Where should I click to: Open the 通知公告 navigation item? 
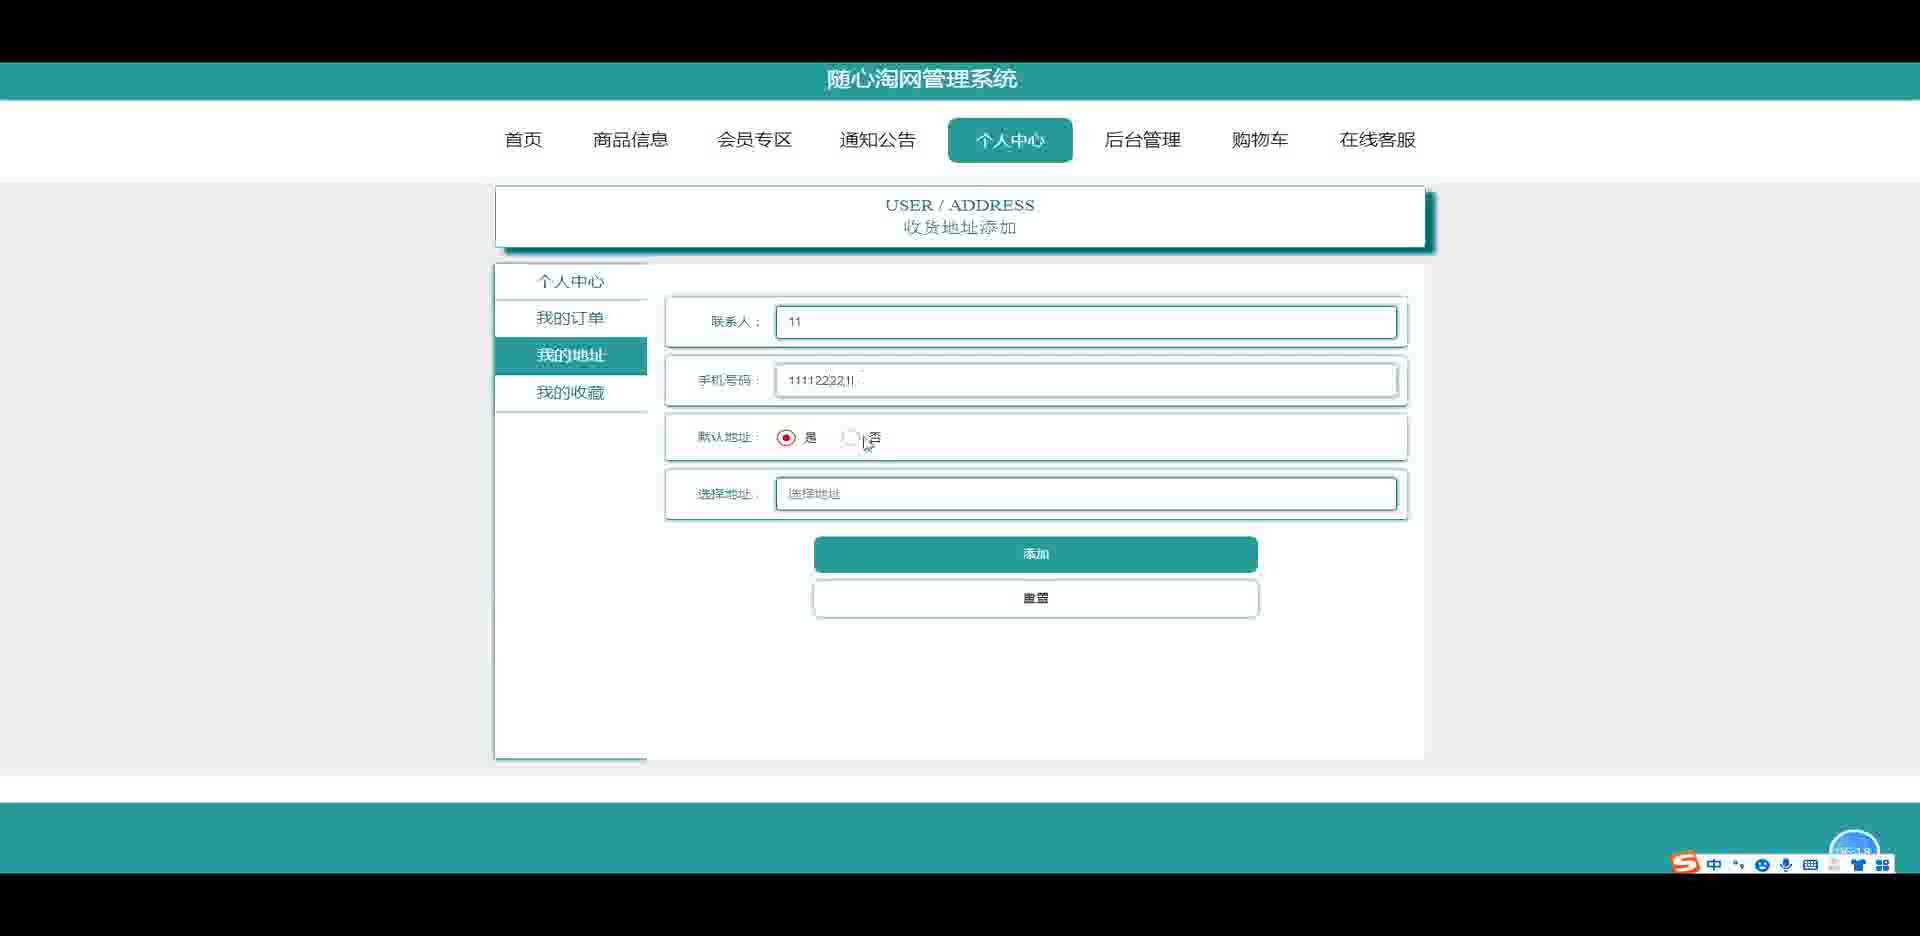tap(877, 140)
